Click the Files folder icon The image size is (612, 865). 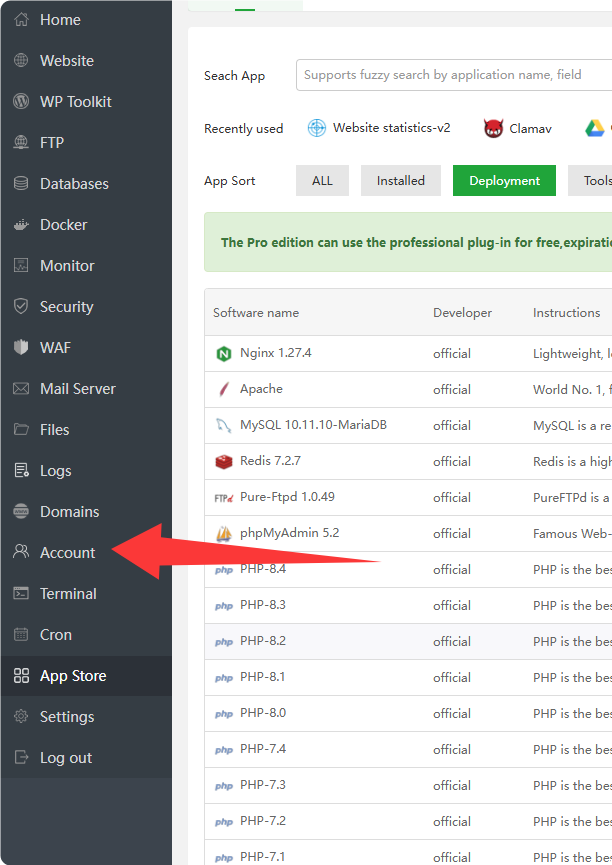(21, 429)
